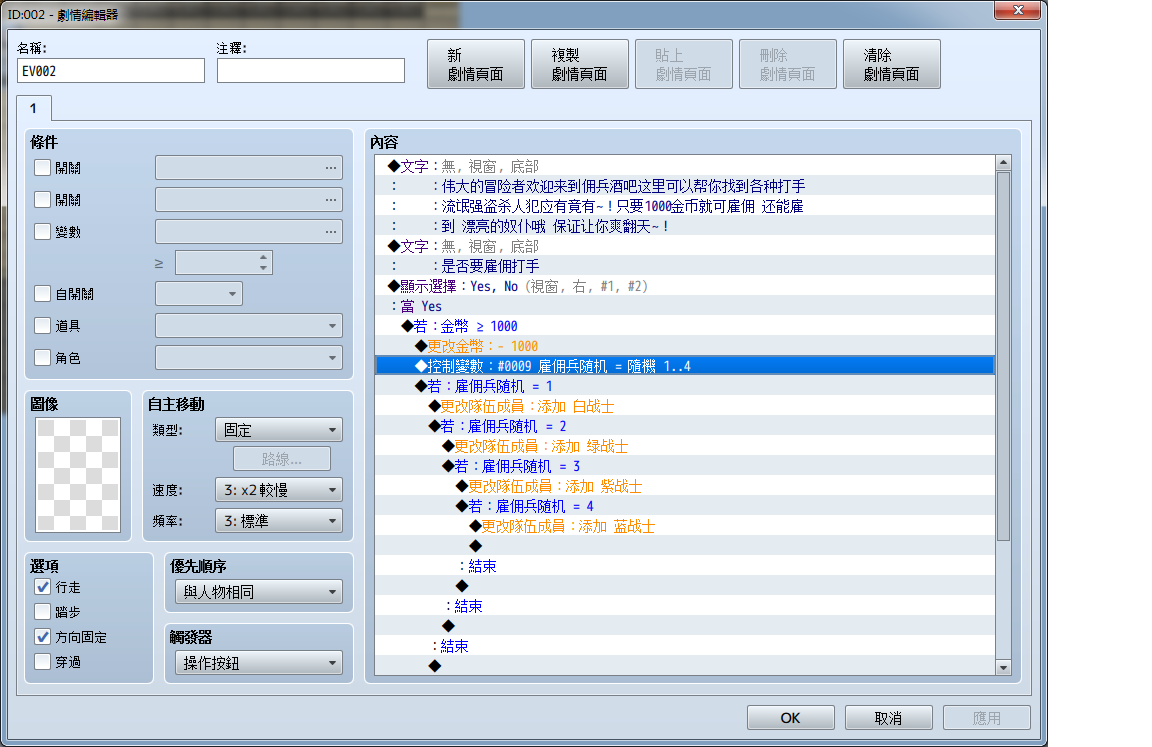Viewport: 1152px width, 747px height.
Task: Select the 顯示選擇：Yes, No row
Action: 685,286
